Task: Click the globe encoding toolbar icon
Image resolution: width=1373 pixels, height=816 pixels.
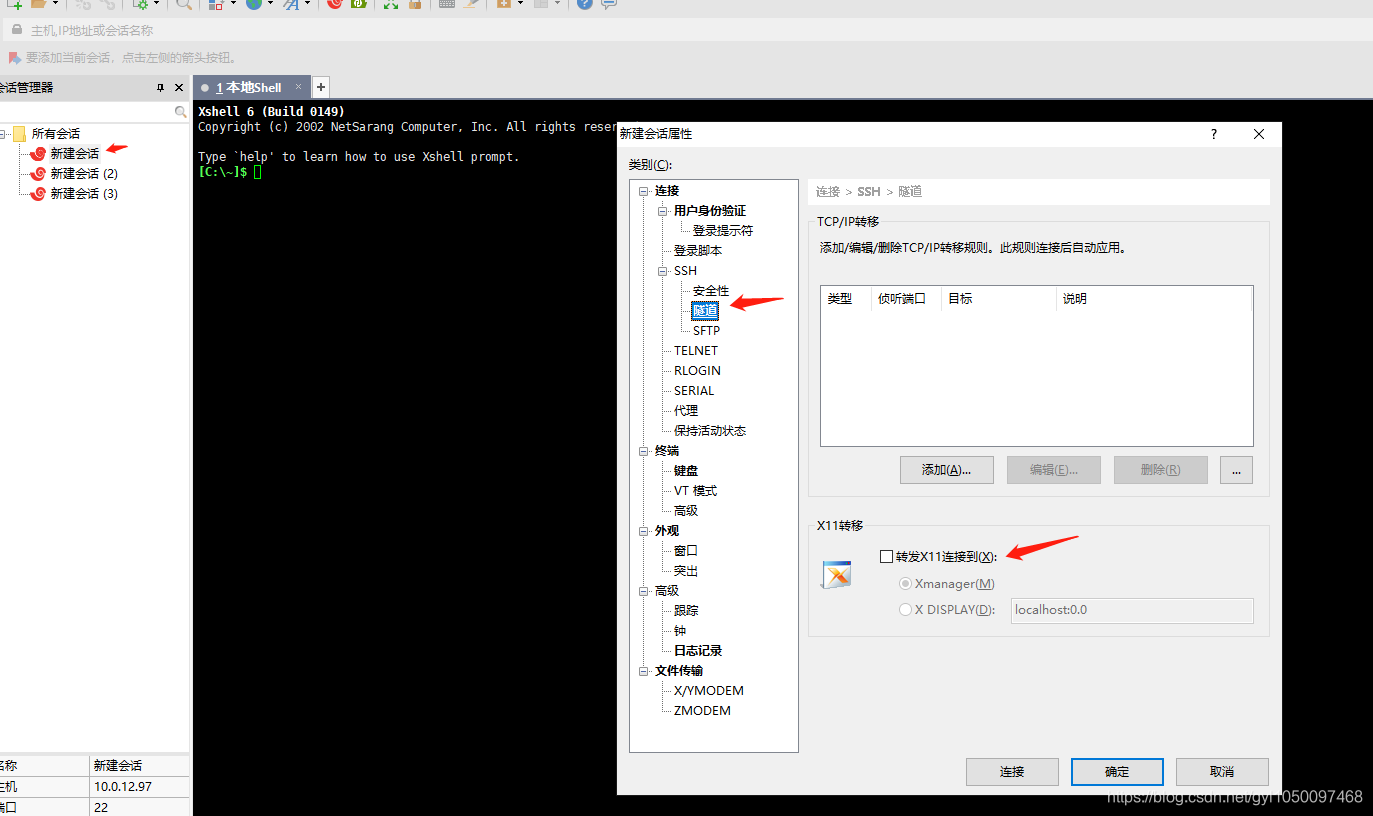Action: click(254, 4)
